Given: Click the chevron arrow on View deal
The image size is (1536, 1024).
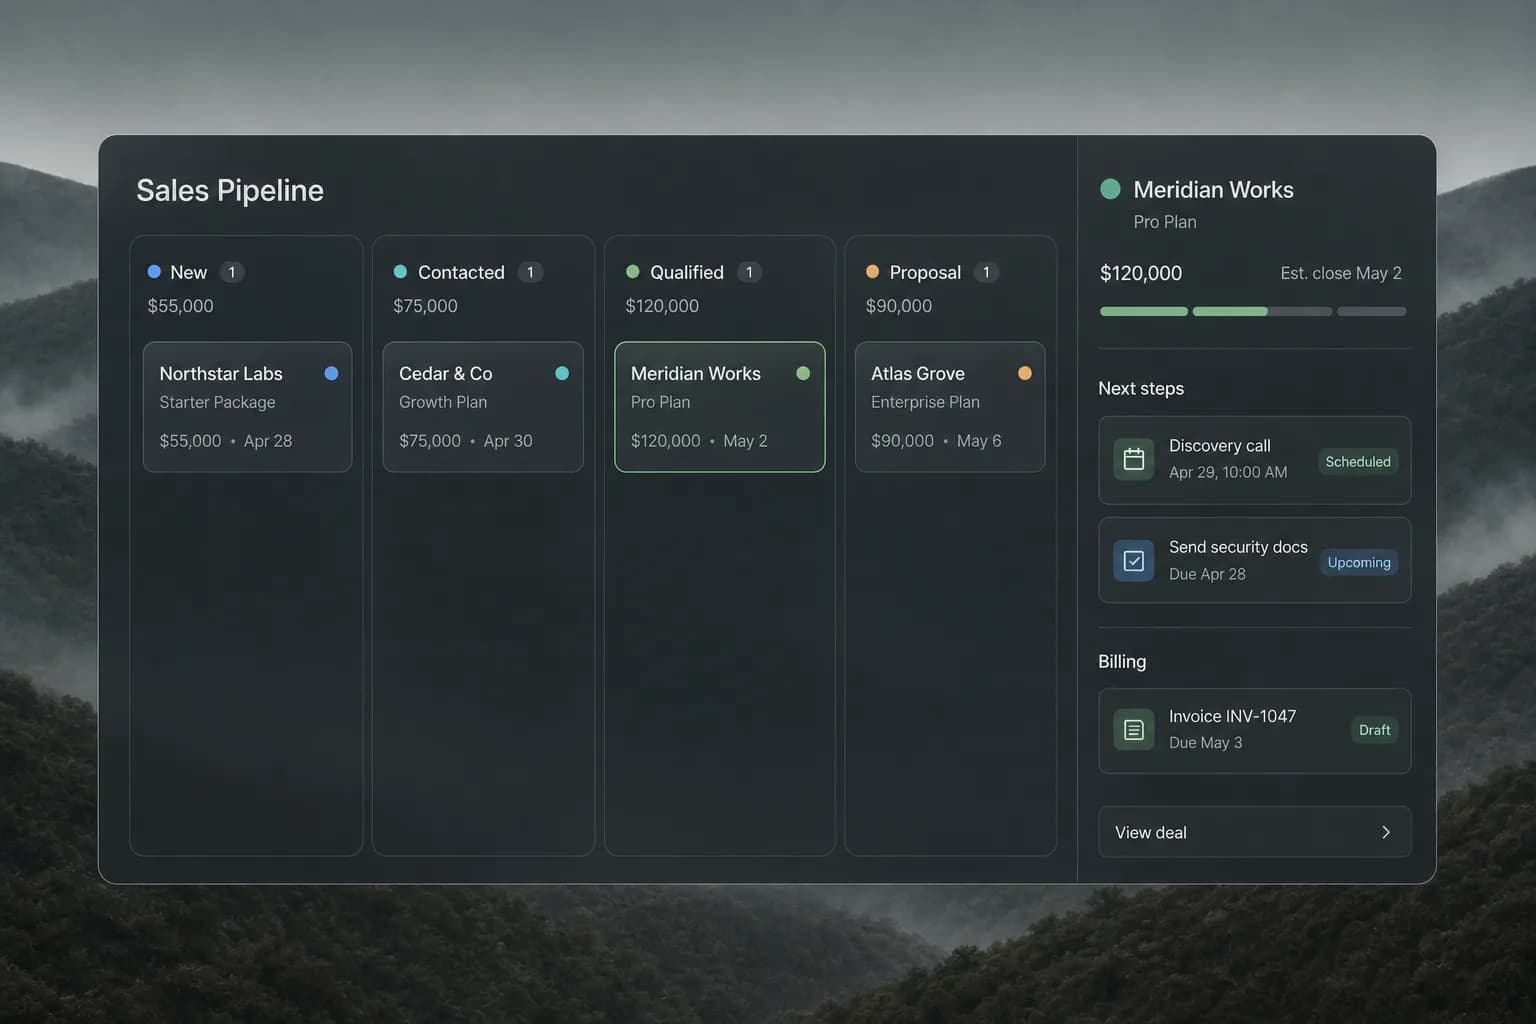Looking at the screenshot, I should click(x=1386, y=832).
